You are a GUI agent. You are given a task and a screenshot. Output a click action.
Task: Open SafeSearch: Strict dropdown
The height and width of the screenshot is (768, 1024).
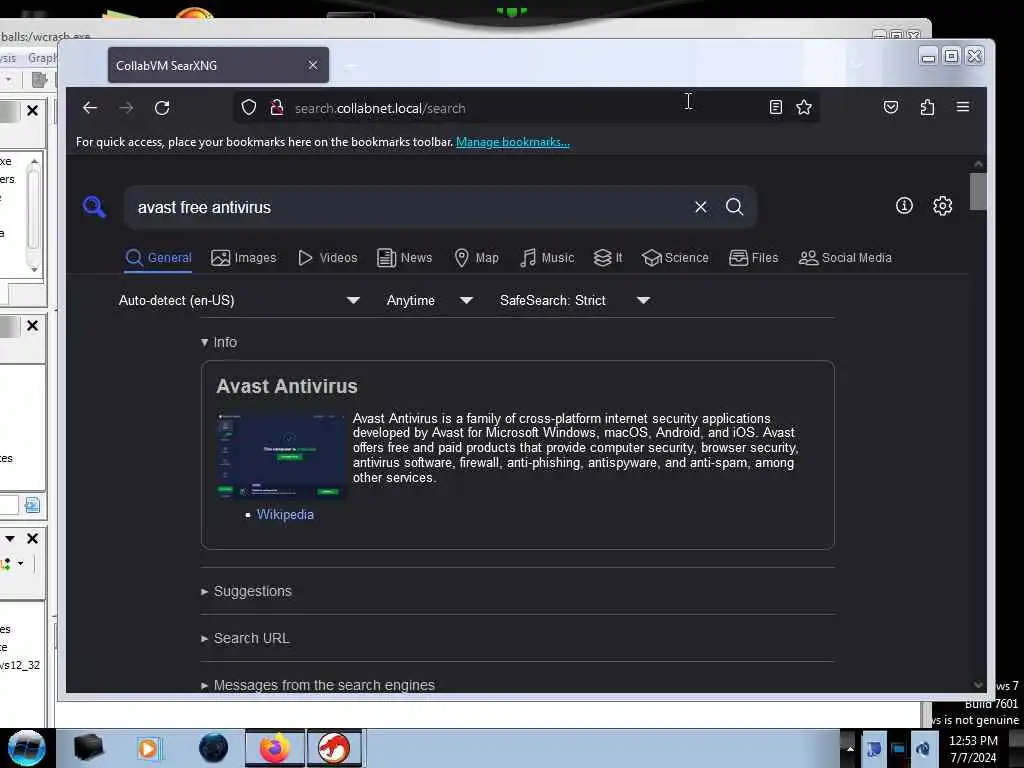pyautogui.click(x=575, y=300)
